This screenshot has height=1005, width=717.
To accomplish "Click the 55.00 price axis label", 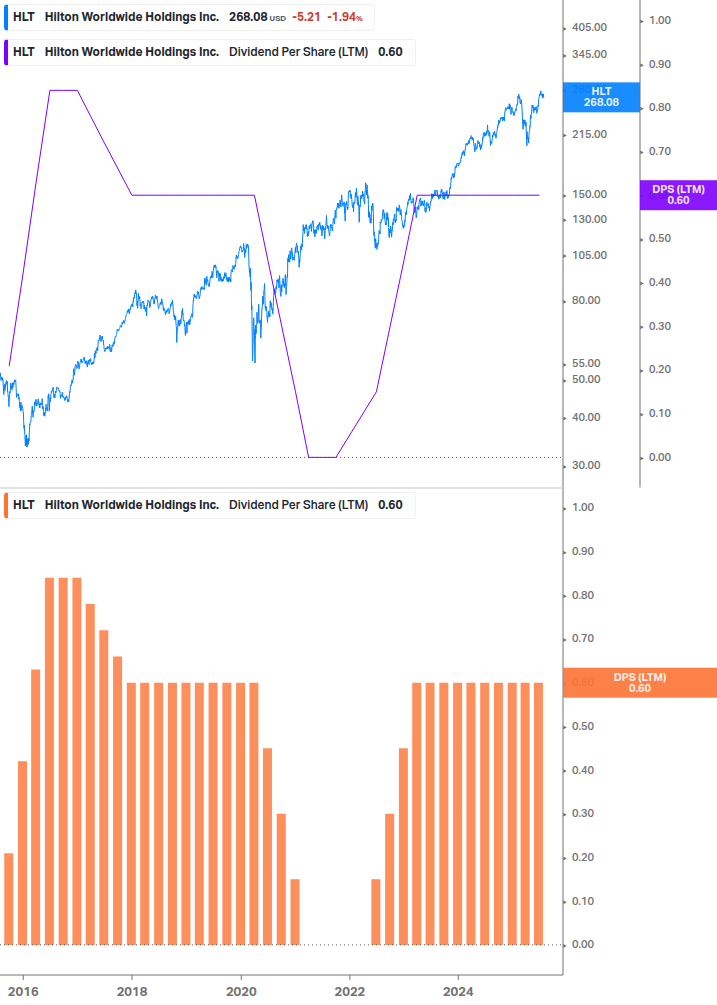I will coord(586,363).
